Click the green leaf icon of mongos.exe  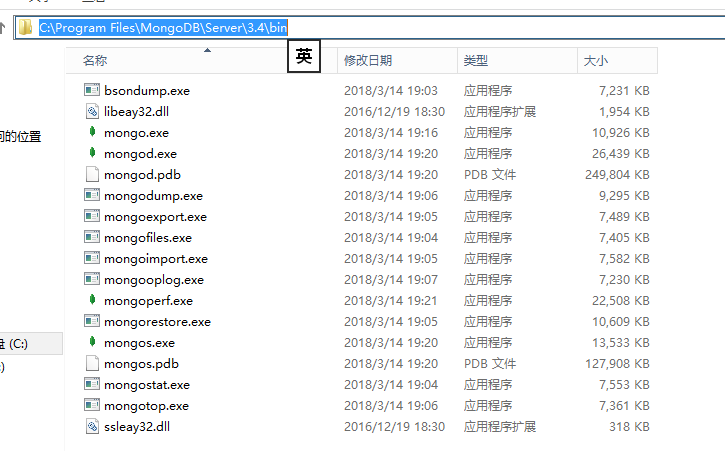92,342
